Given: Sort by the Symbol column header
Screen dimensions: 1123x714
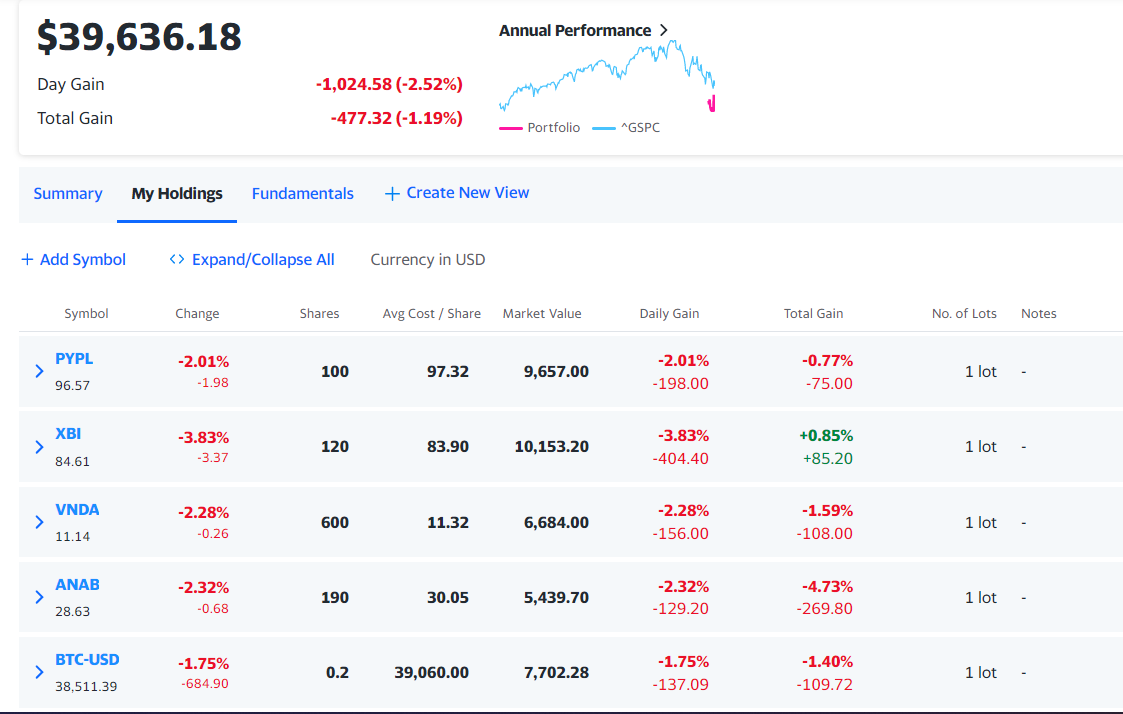Looking at the screenshot, I should [x=86, y=314].
